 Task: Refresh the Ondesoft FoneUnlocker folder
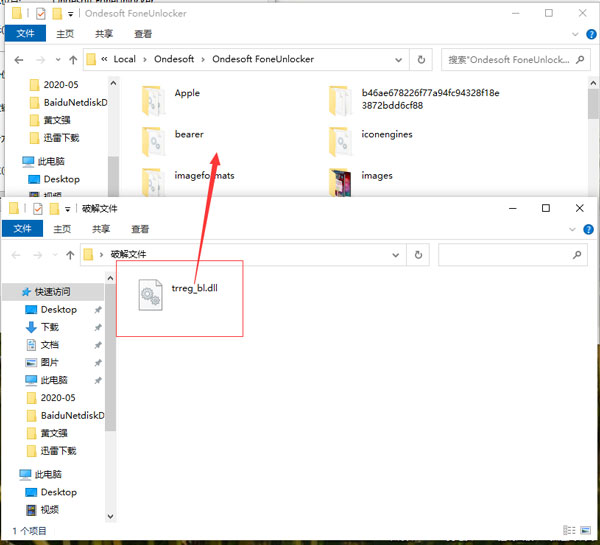[421, 60]
